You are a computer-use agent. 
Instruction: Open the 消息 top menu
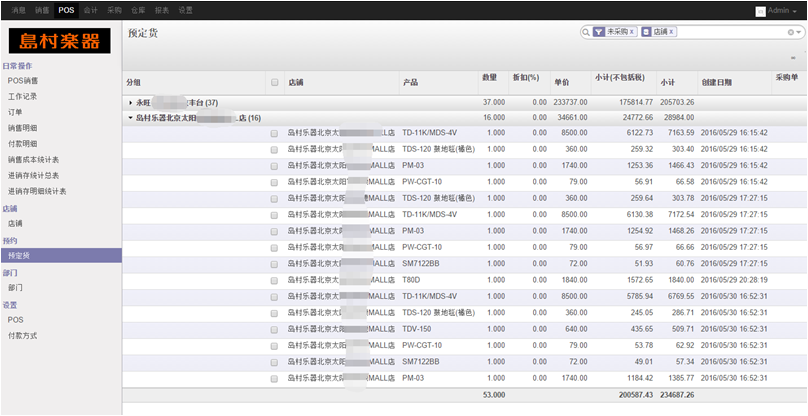pyautogui.click(x=19, y=10)
